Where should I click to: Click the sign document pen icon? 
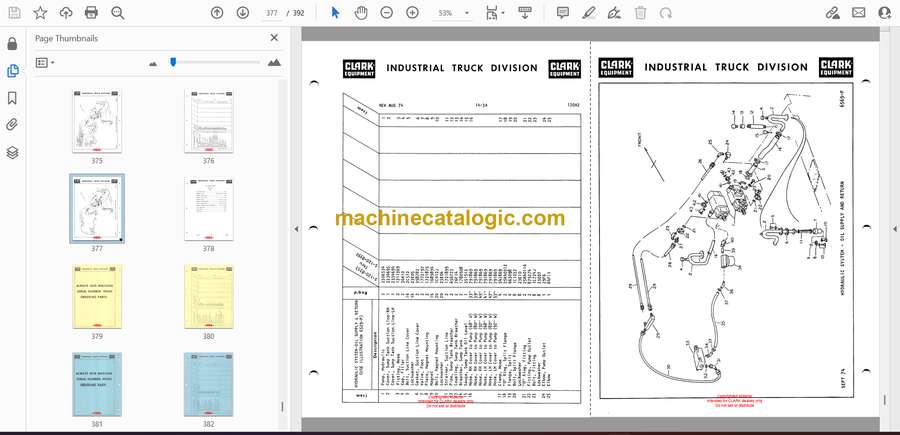pyautogui.click(x=615, y=13)
